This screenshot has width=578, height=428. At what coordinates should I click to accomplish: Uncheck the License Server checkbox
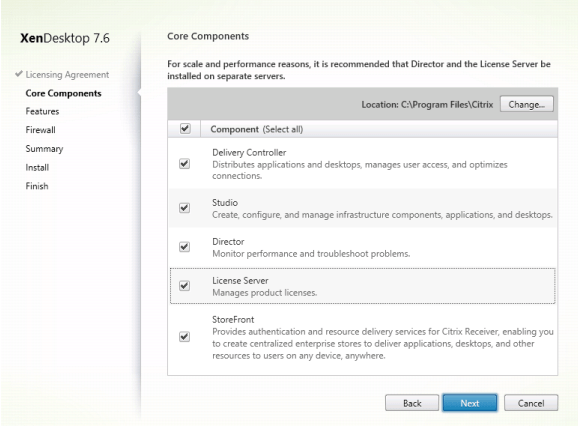click(184, 286)
